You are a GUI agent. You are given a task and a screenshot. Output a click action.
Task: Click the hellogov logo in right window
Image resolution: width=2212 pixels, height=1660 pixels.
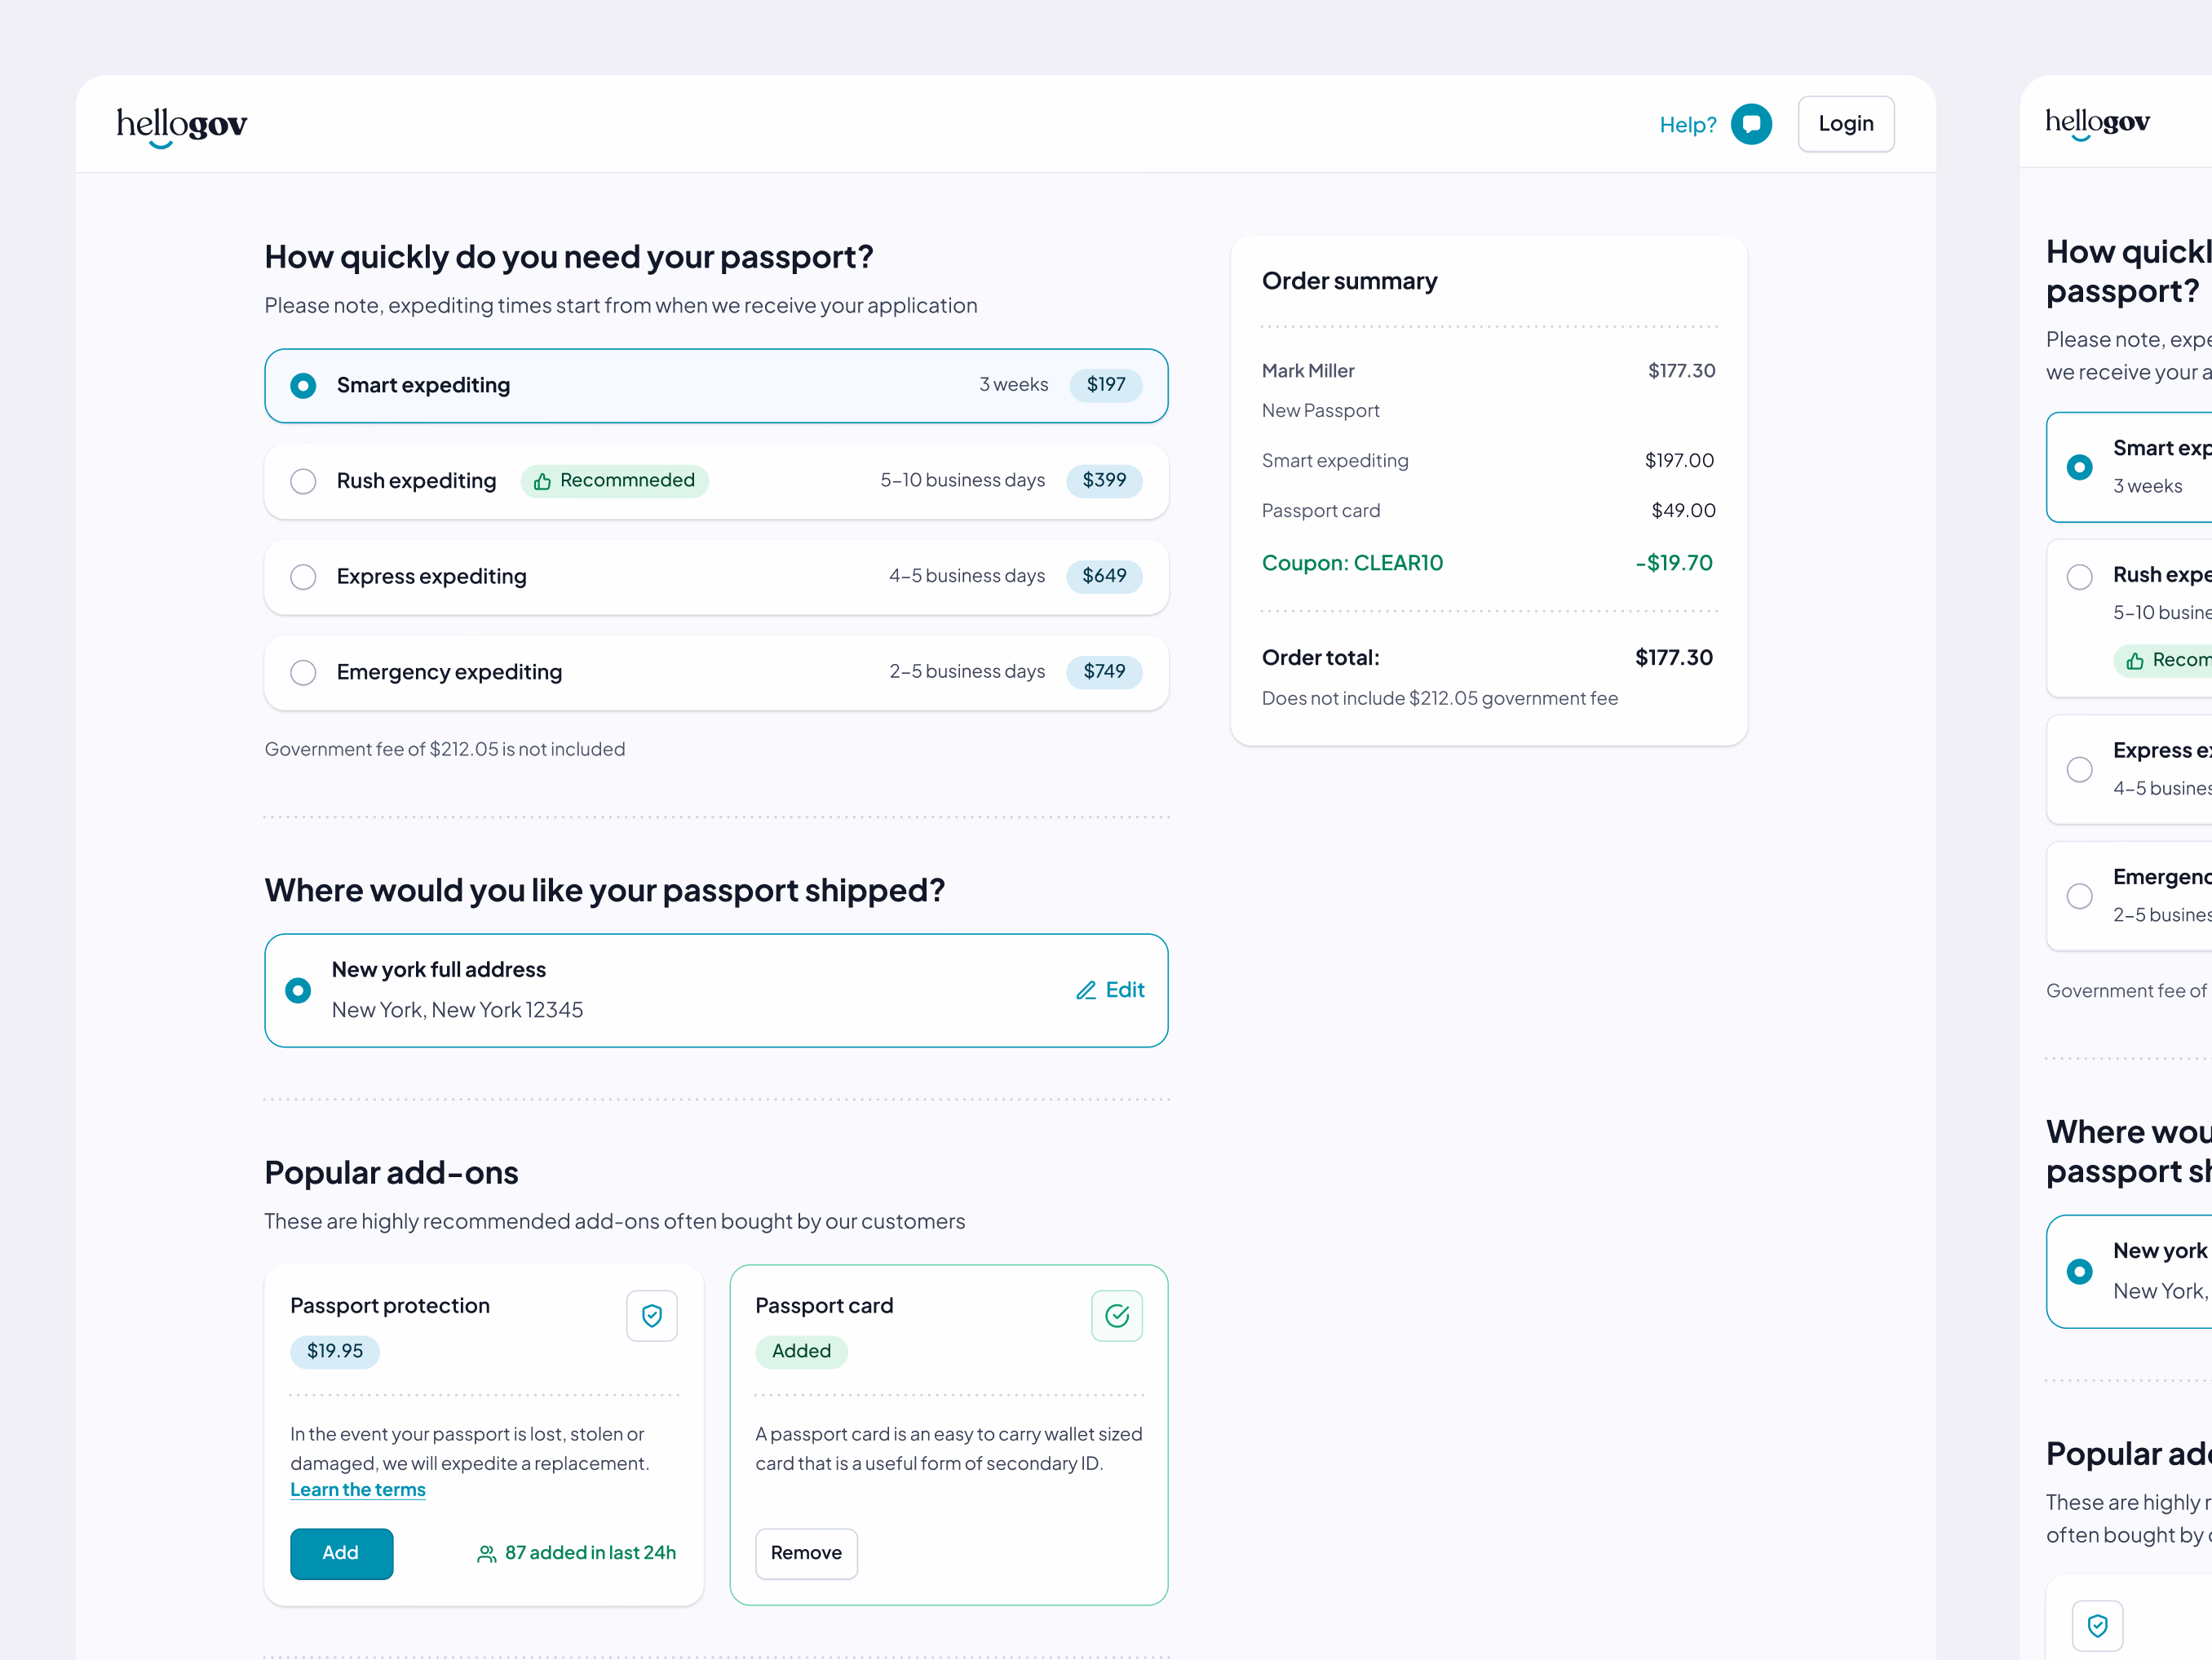[x=2097, y=124]
